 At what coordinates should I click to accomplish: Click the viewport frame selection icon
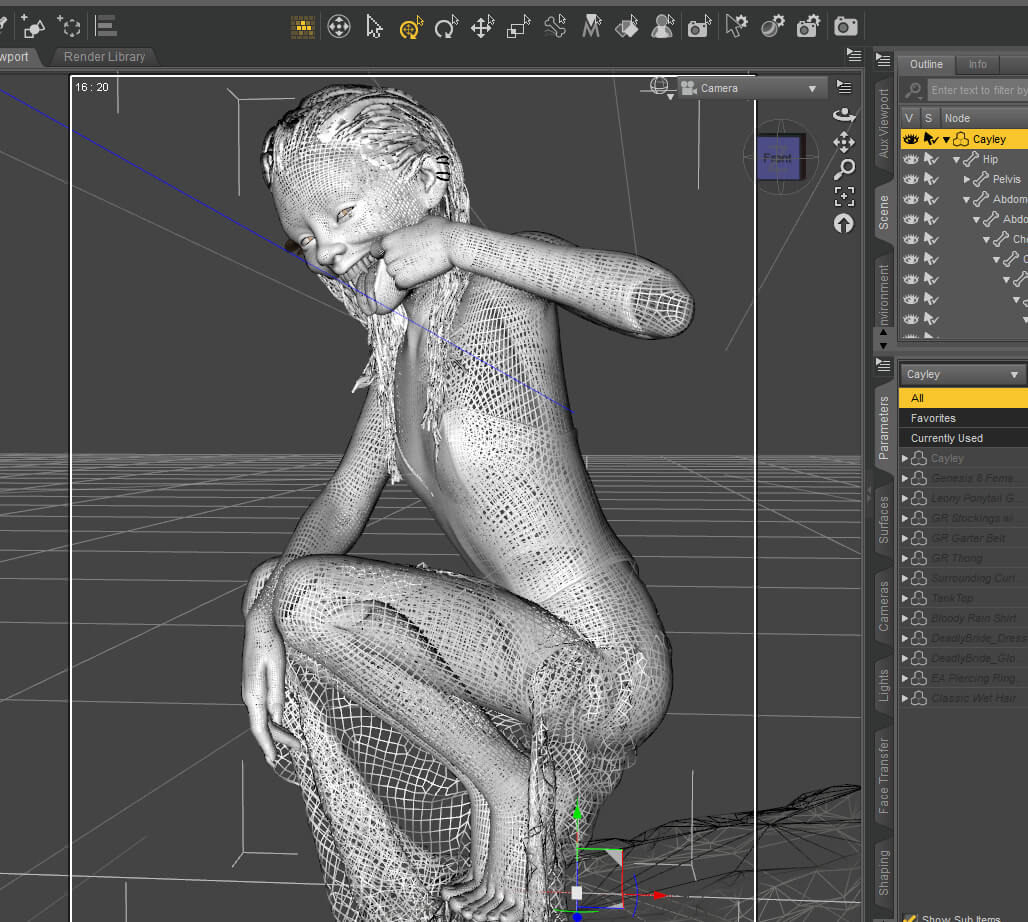[x=844, y=196]
